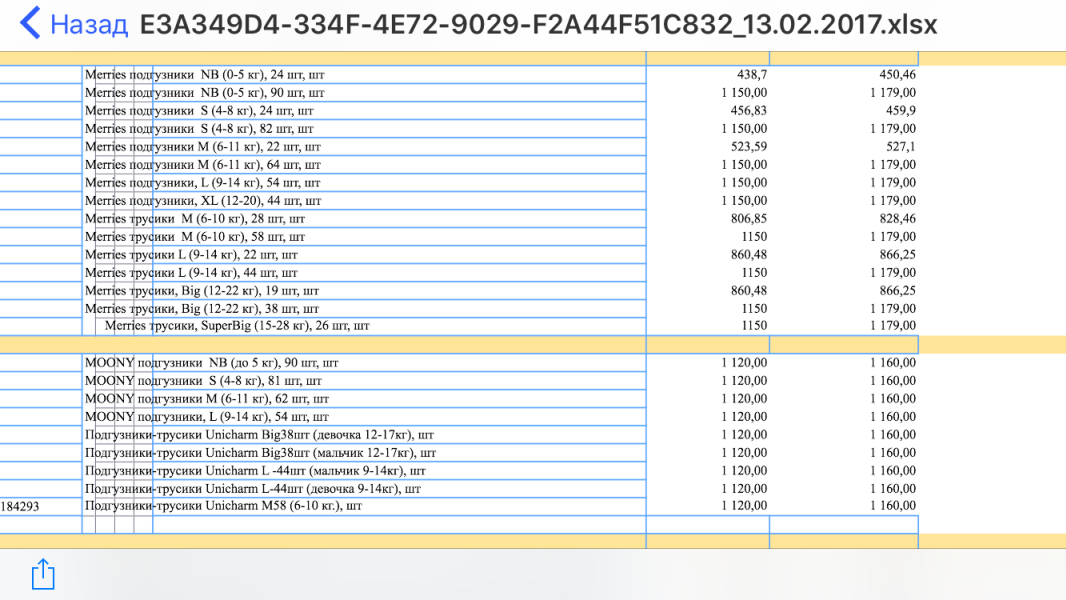Select row Merries трусики M (6-10 кг), 58 шт
This screenshot has width=1066, height=600.
point(195,237)
